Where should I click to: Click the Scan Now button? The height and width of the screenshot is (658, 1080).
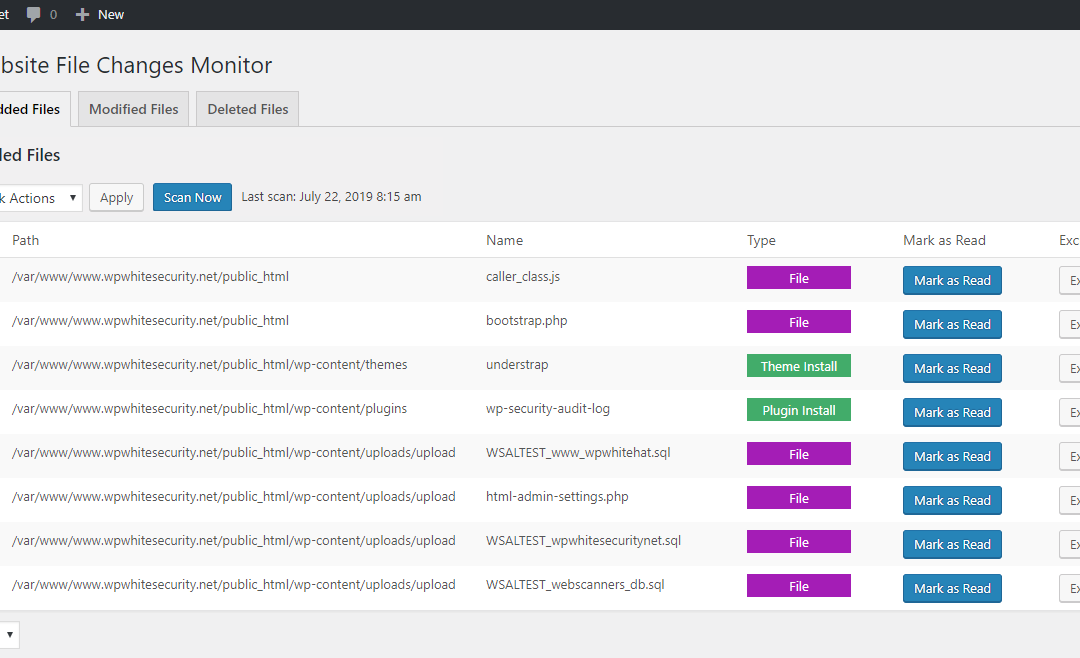pos(192,197)
